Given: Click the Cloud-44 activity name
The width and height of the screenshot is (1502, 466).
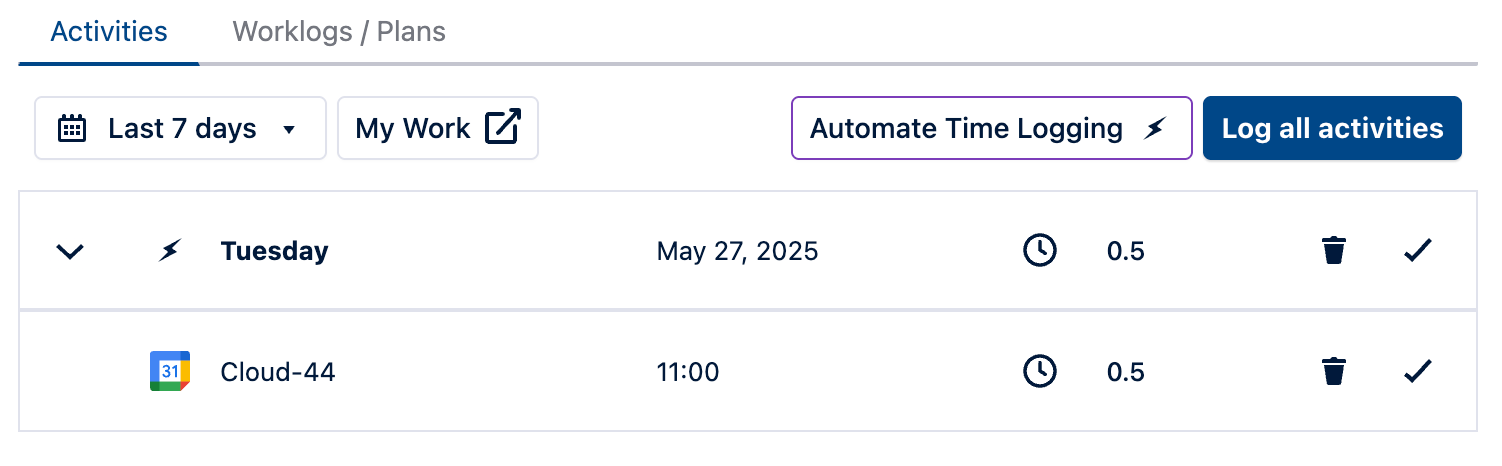Looking at the screenshot, I should tap(278, 372).
